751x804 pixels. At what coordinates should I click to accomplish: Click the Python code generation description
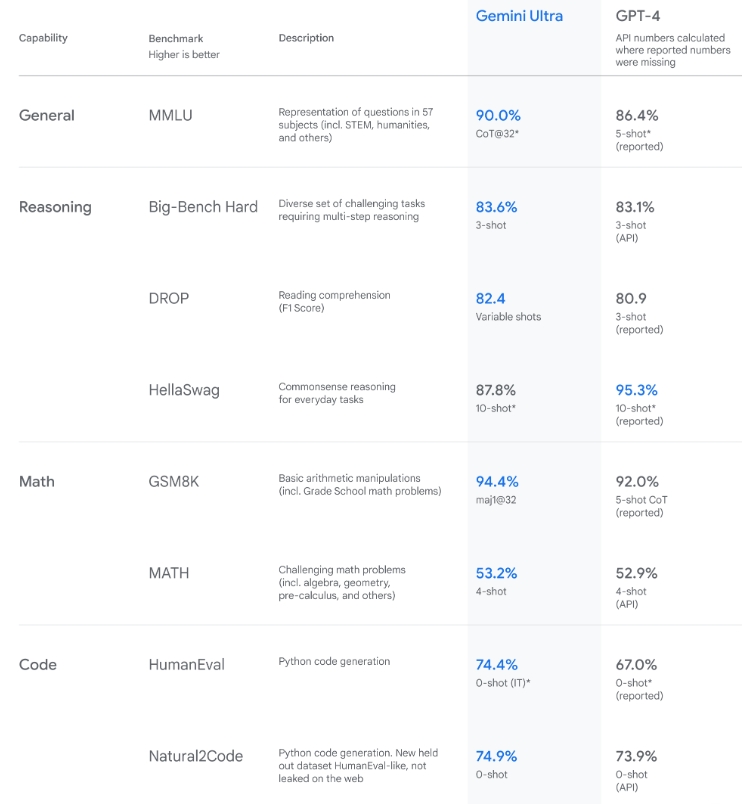point(334,661)
